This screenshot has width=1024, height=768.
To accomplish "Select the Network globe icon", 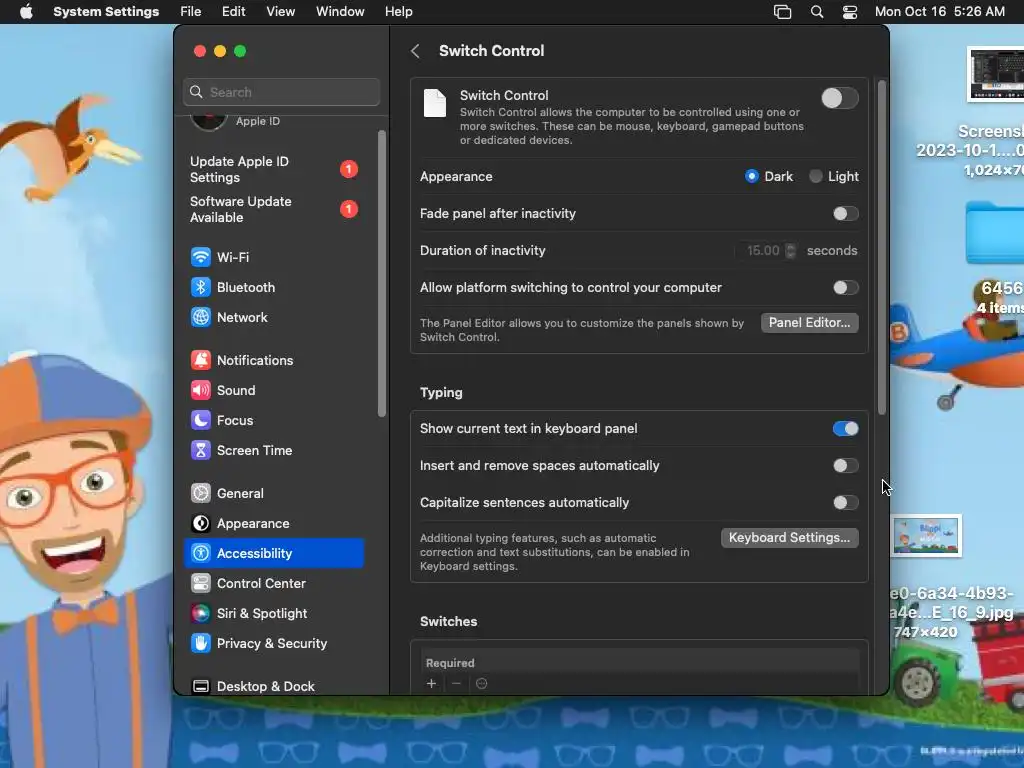I will (x=200, y=317).
